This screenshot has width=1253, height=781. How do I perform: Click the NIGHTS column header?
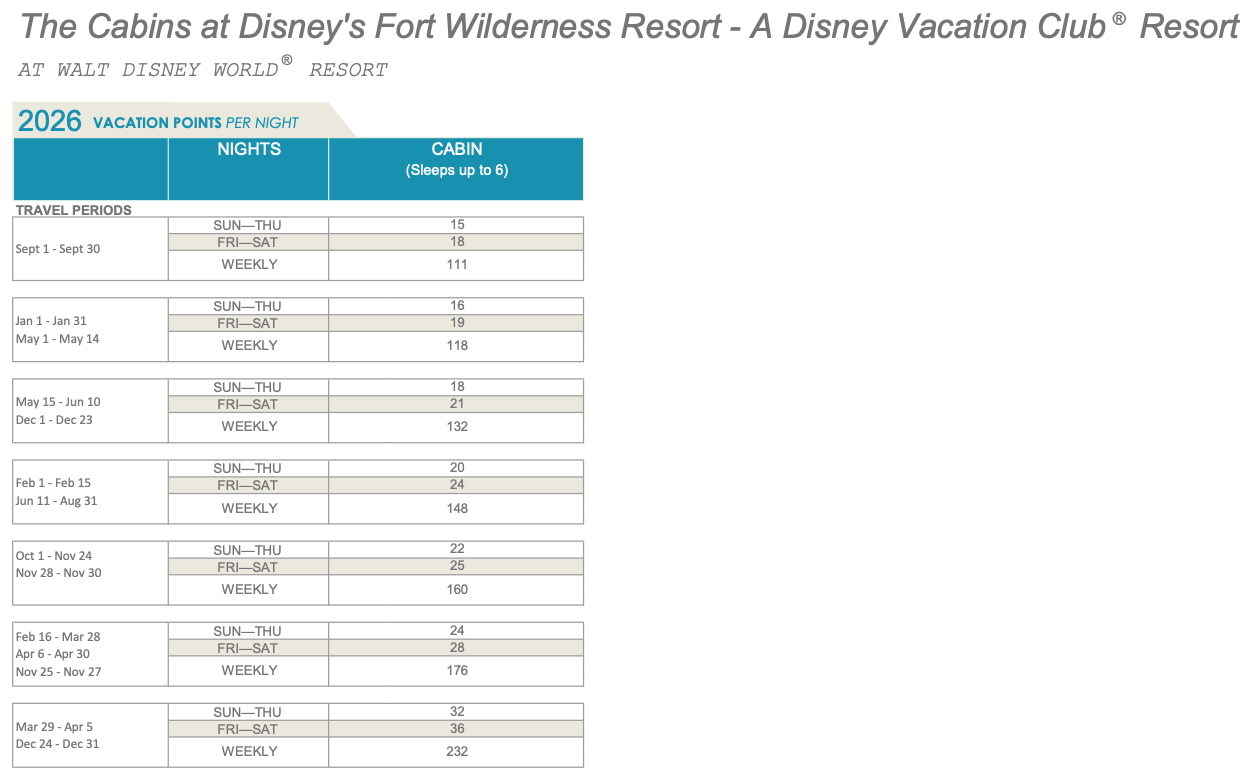(x=249, y=149)
